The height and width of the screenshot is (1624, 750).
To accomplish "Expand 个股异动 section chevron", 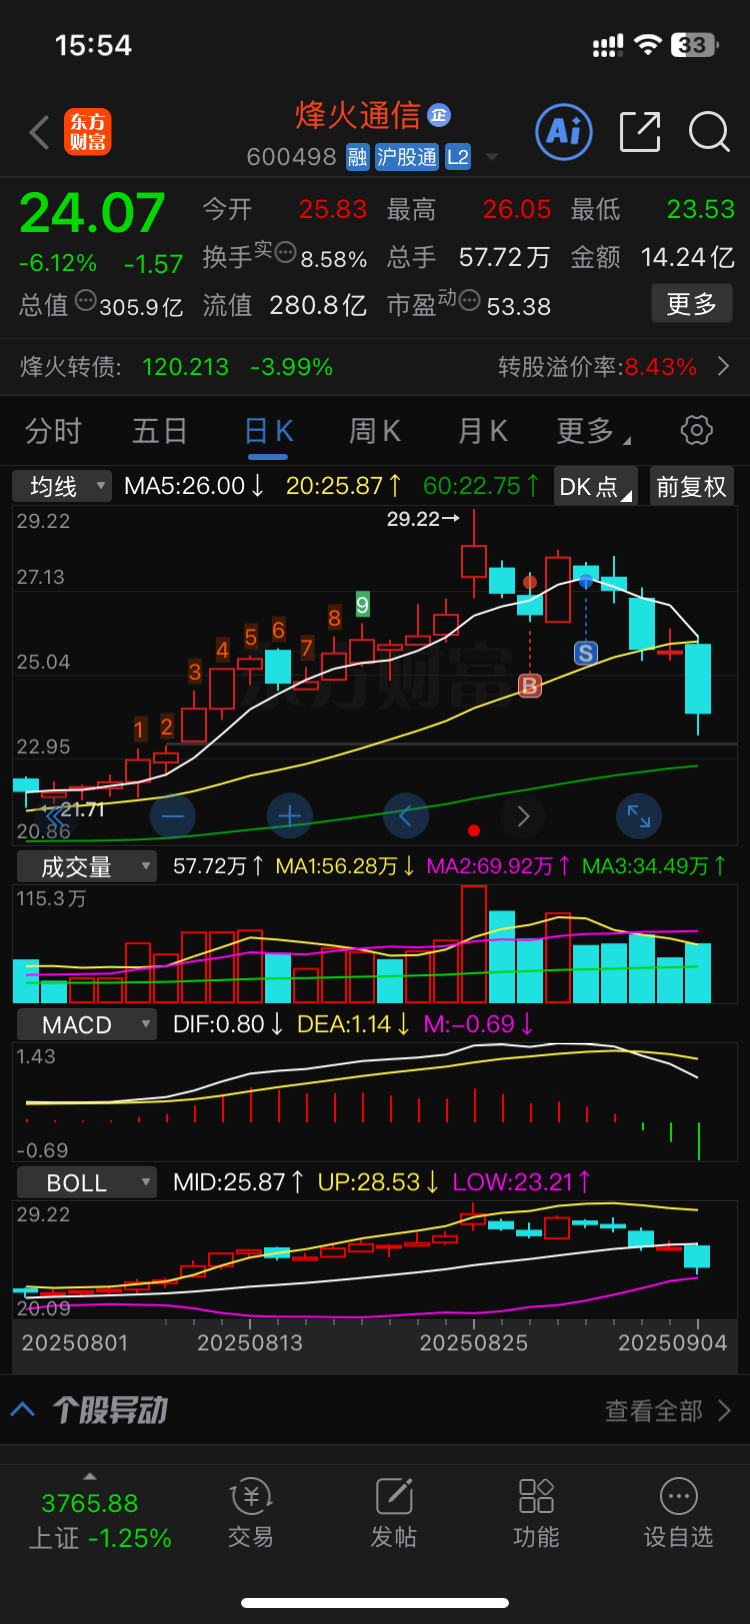I will [23, 1410].
